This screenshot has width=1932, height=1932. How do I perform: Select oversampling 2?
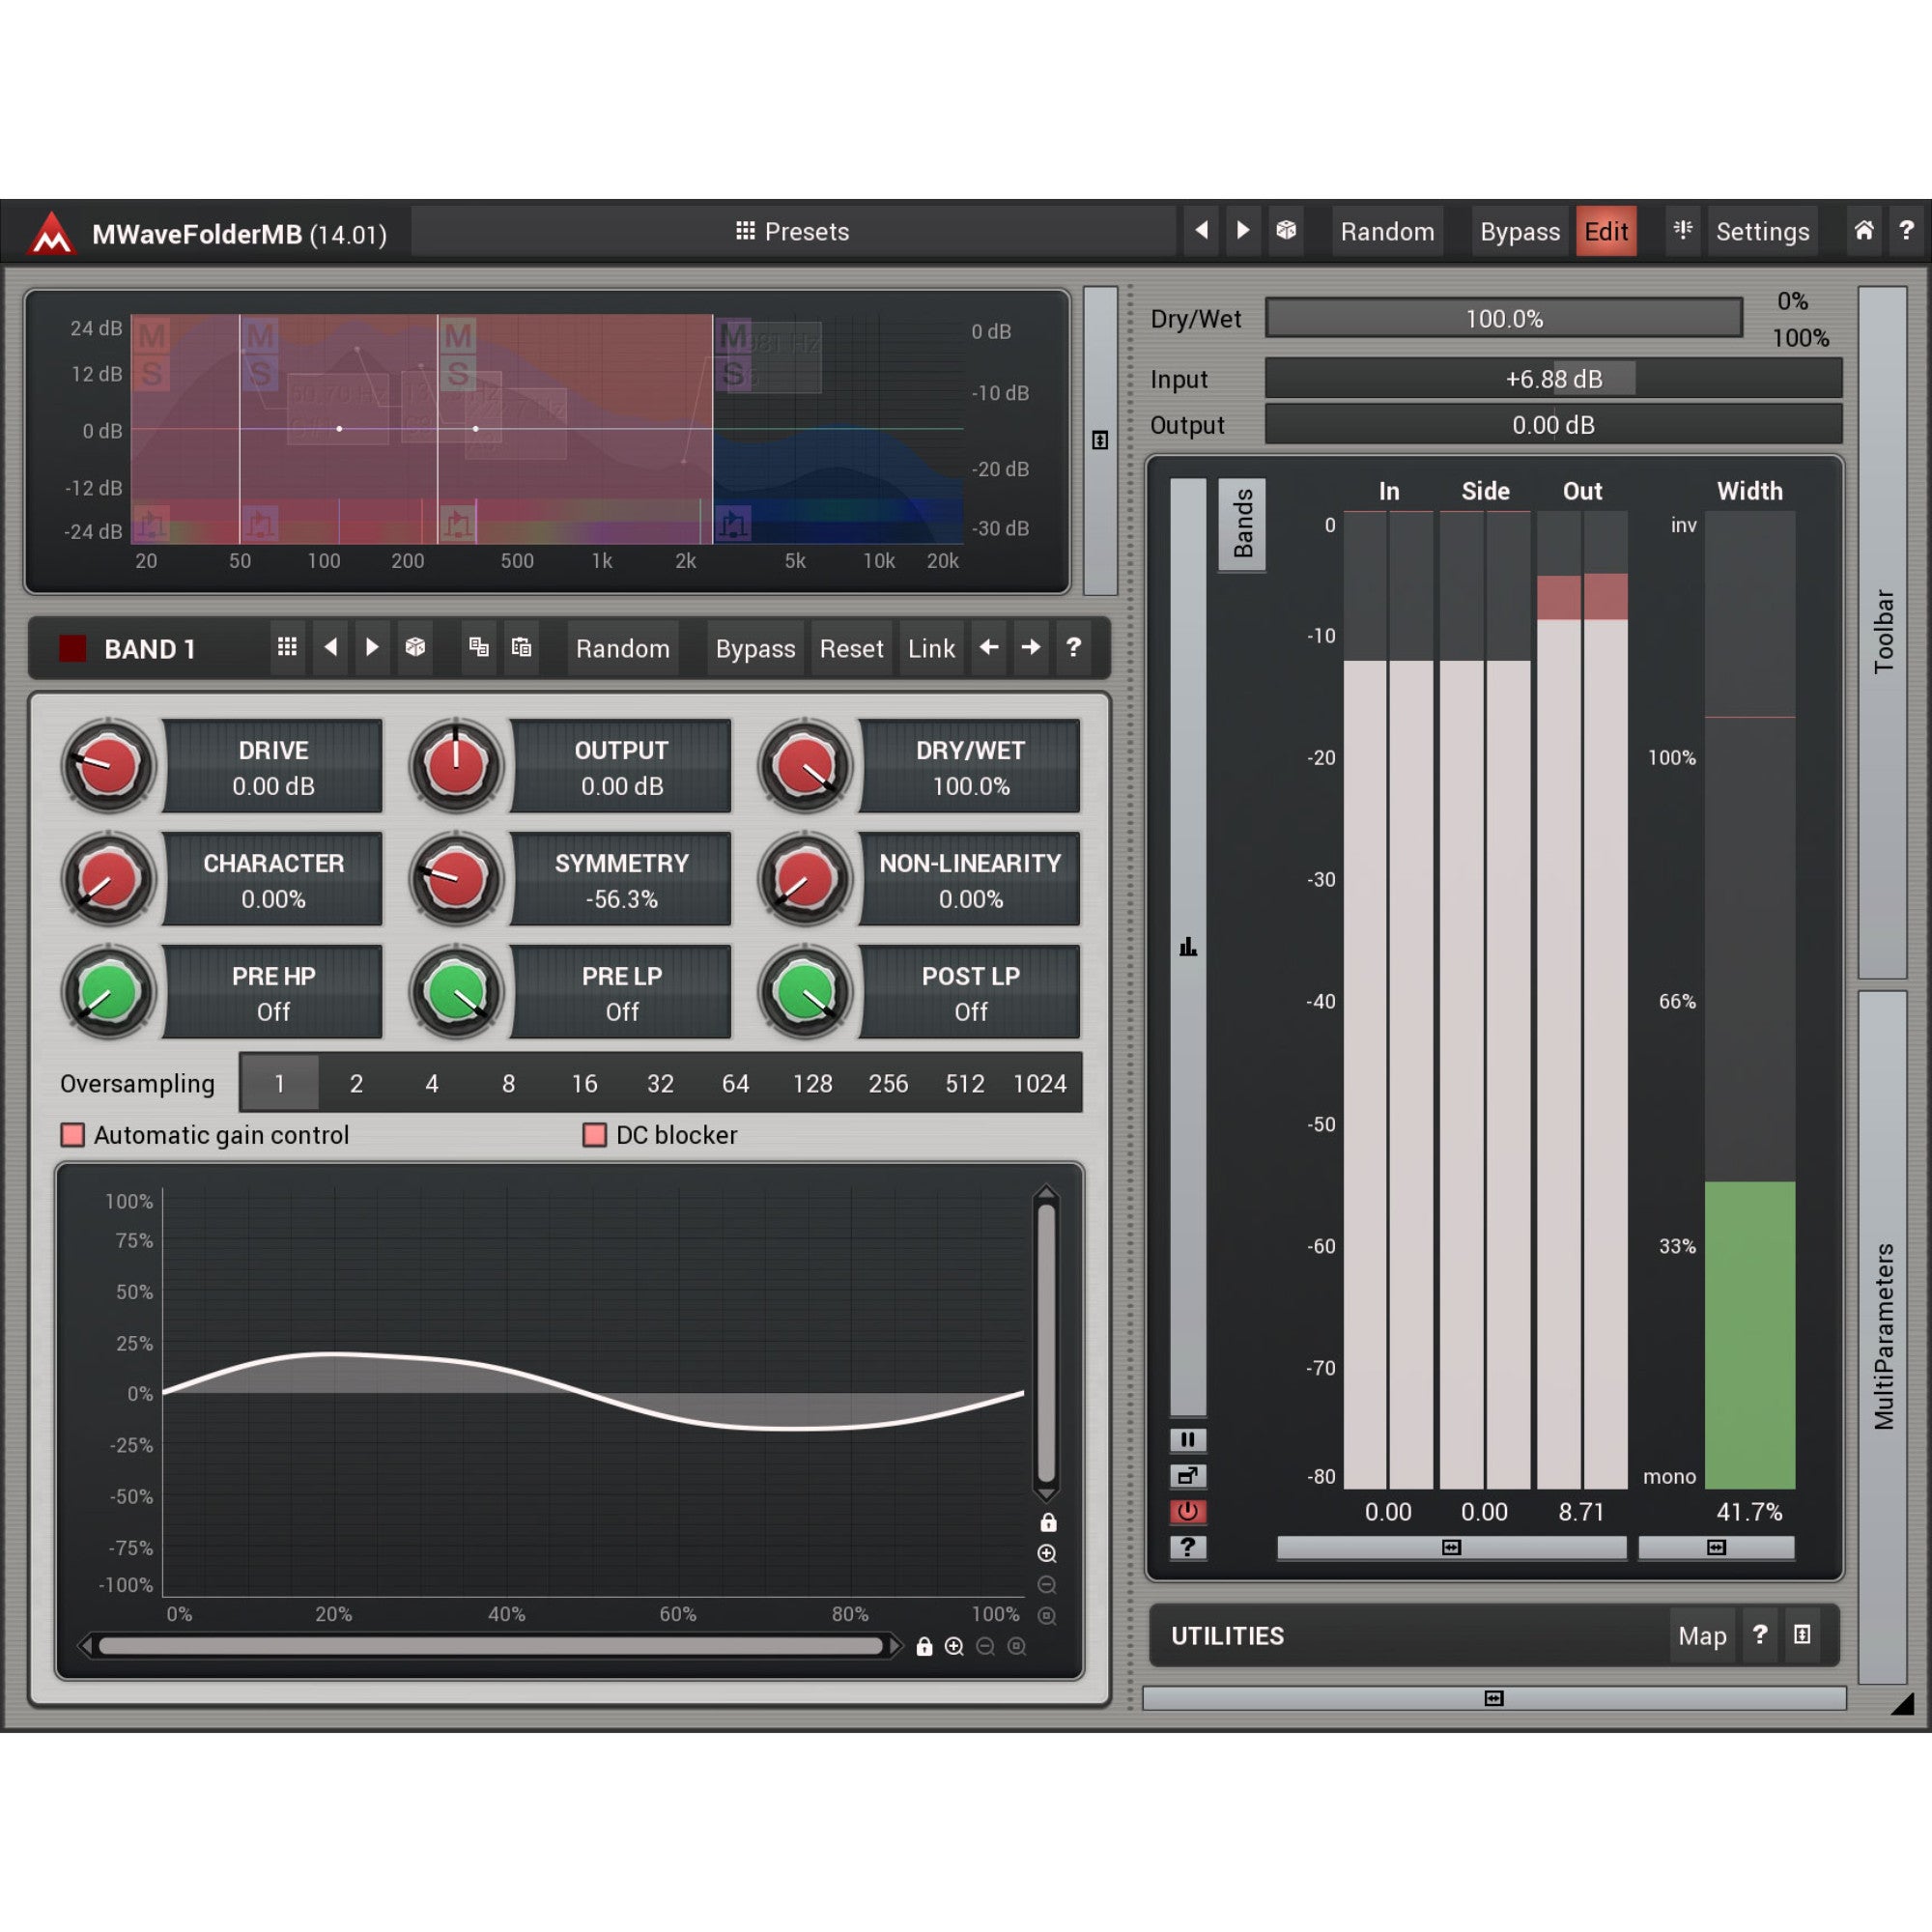[356, 1083]
